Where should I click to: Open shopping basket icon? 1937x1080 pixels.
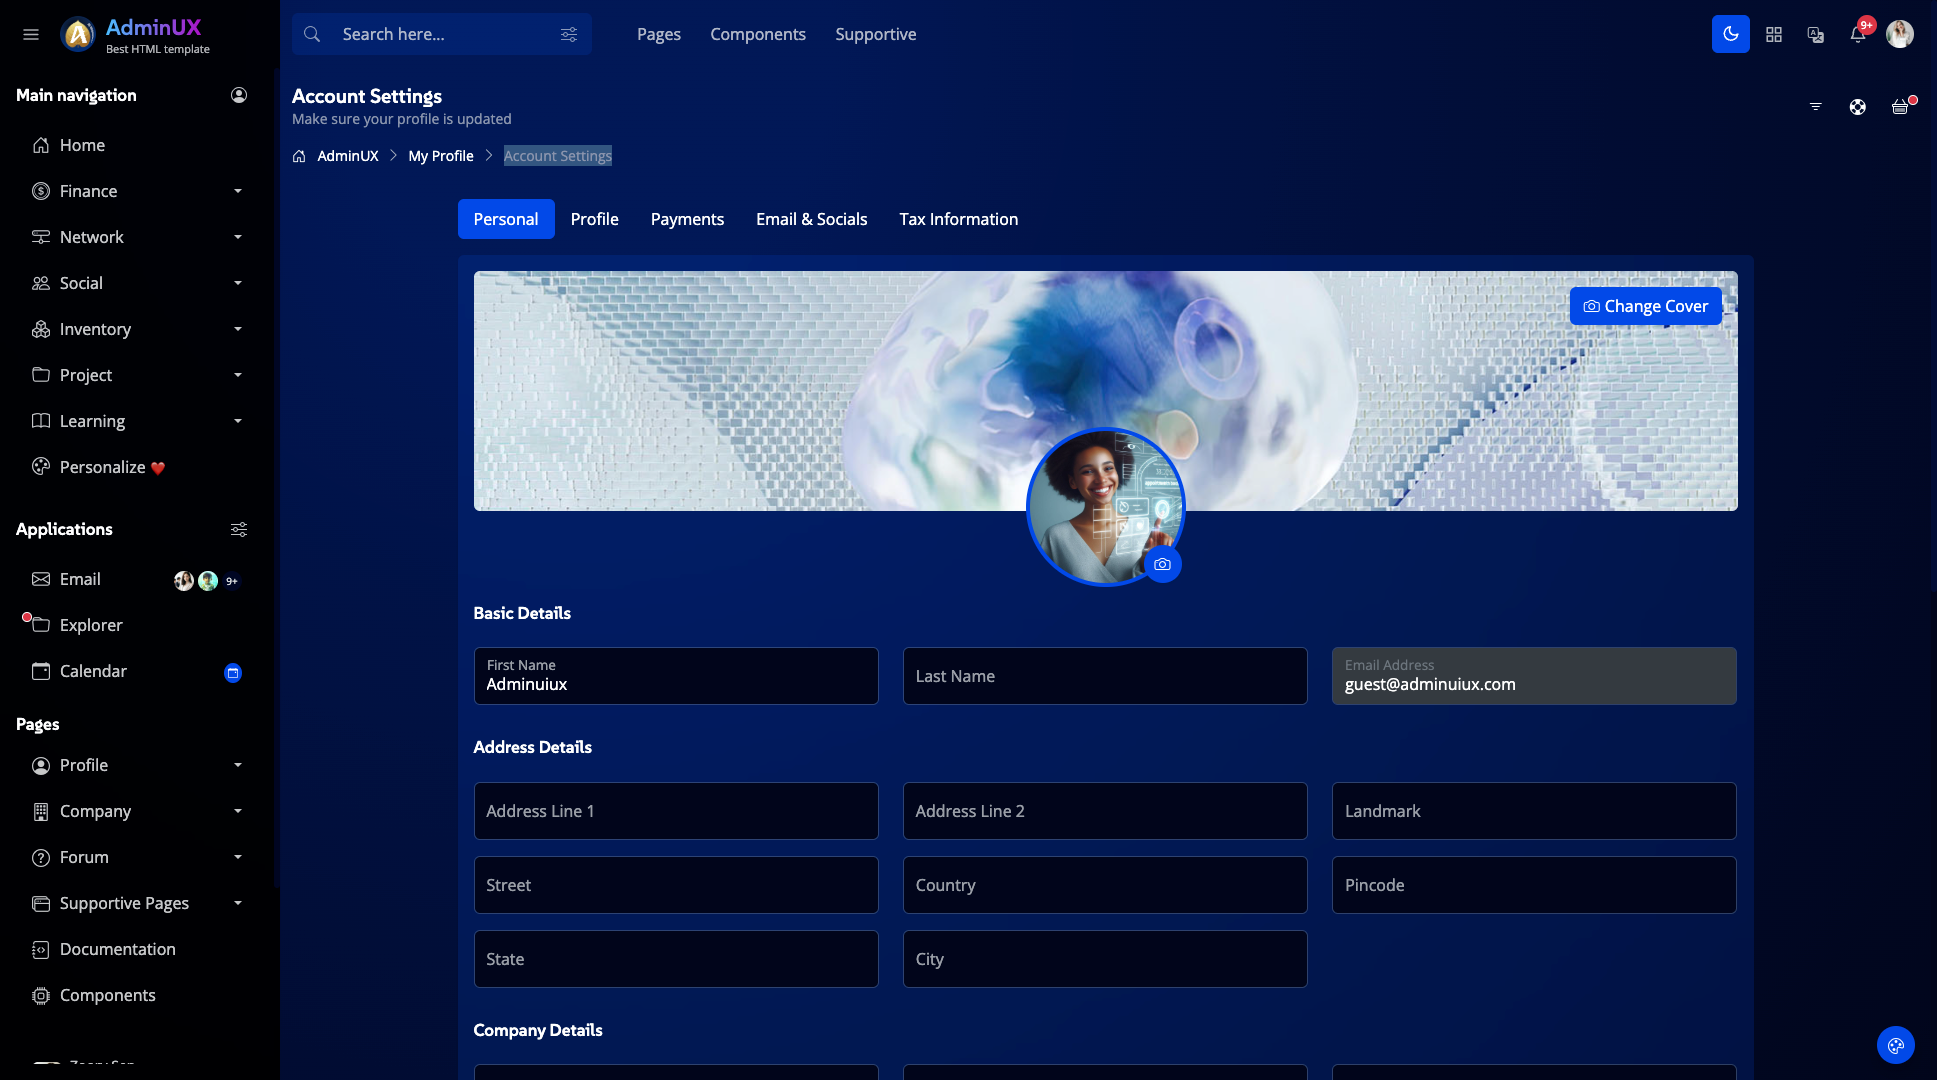pyautogui.click(x=1900, y=107)
